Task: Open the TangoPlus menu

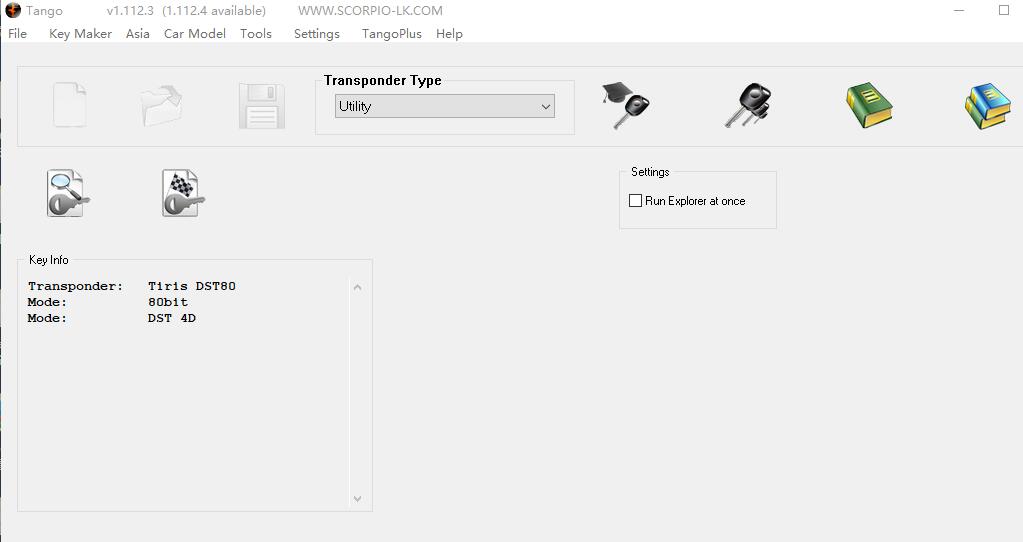Action: (x=391, y=34)
